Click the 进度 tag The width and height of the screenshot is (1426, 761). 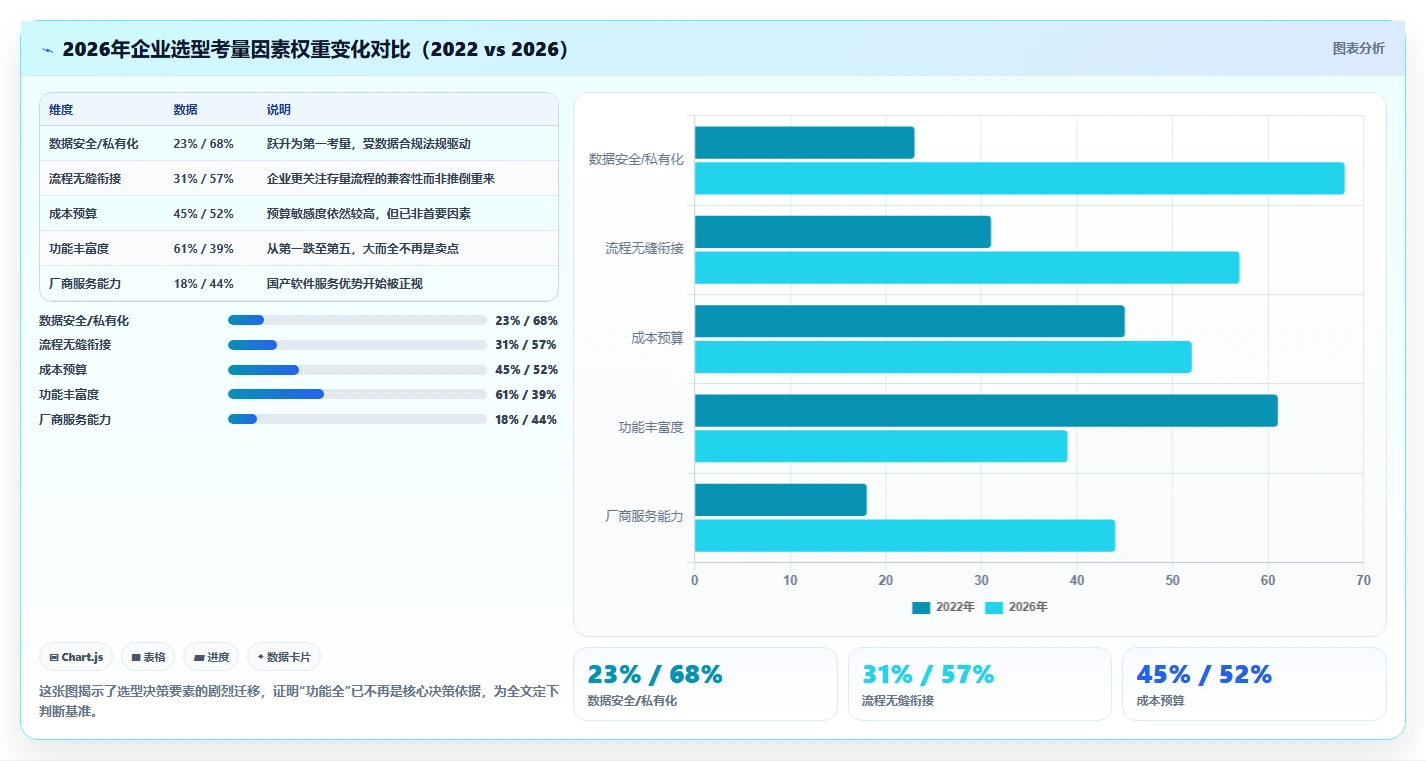click(x=211, y=657)
